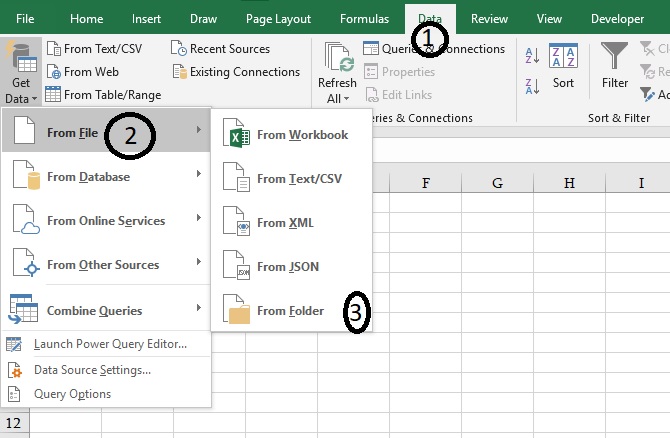
Task: Choose From Folder in submenu
Action: coord(292,311)
